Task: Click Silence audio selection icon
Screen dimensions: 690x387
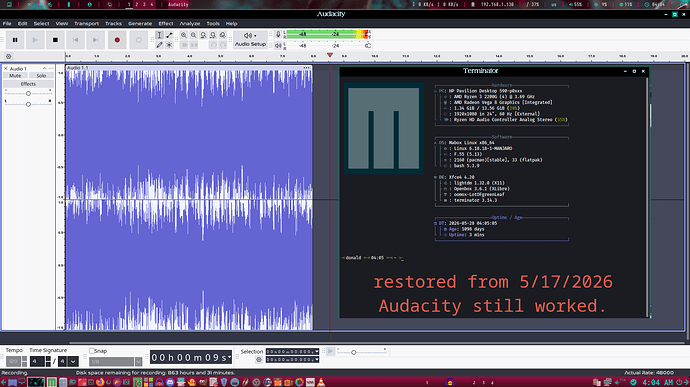Action: (194, 45)
